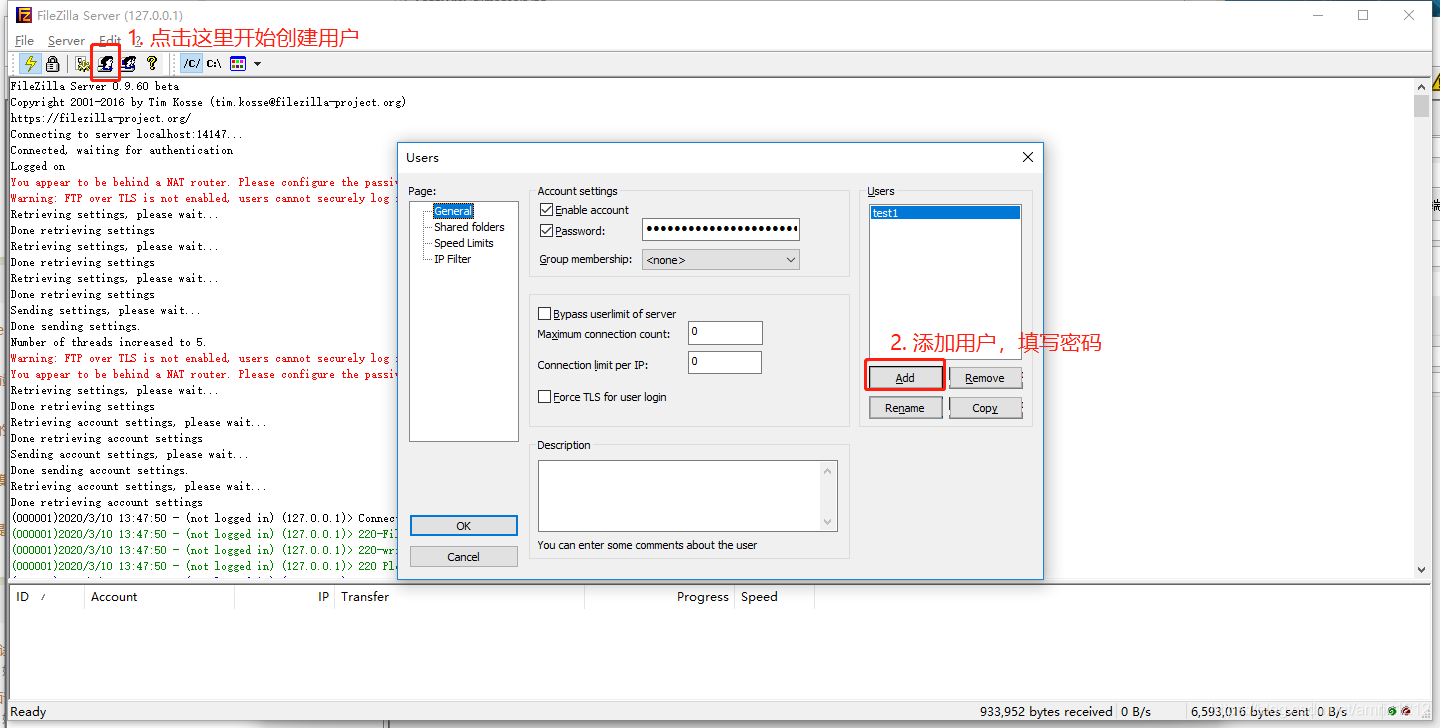Click the Account column header
1440x728 pixels.
[x=159, y=597]
